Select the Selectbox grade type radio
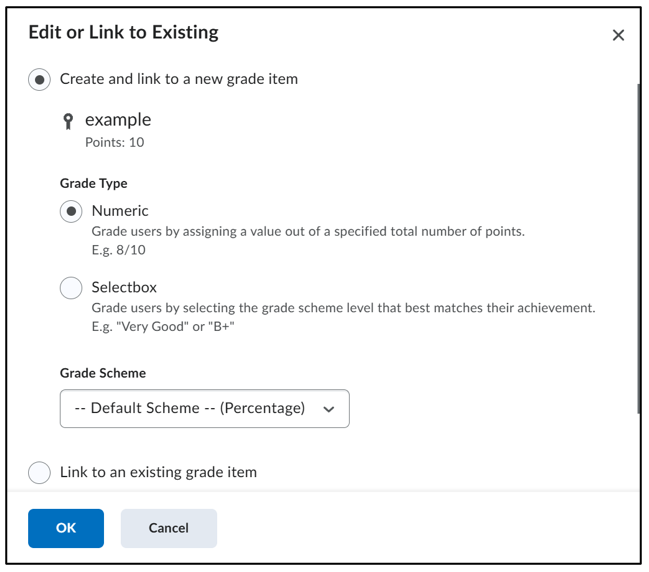 (x=71, y=288)
